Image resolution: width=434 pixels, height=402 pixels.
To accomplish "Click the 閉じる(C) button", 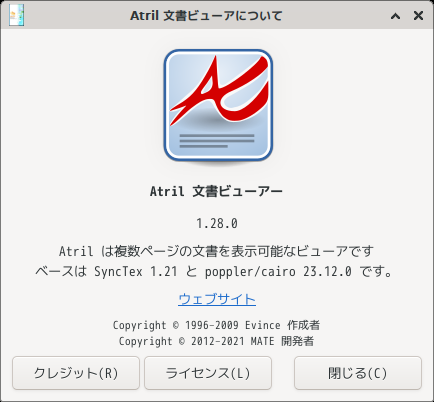I will coord(358,373).
